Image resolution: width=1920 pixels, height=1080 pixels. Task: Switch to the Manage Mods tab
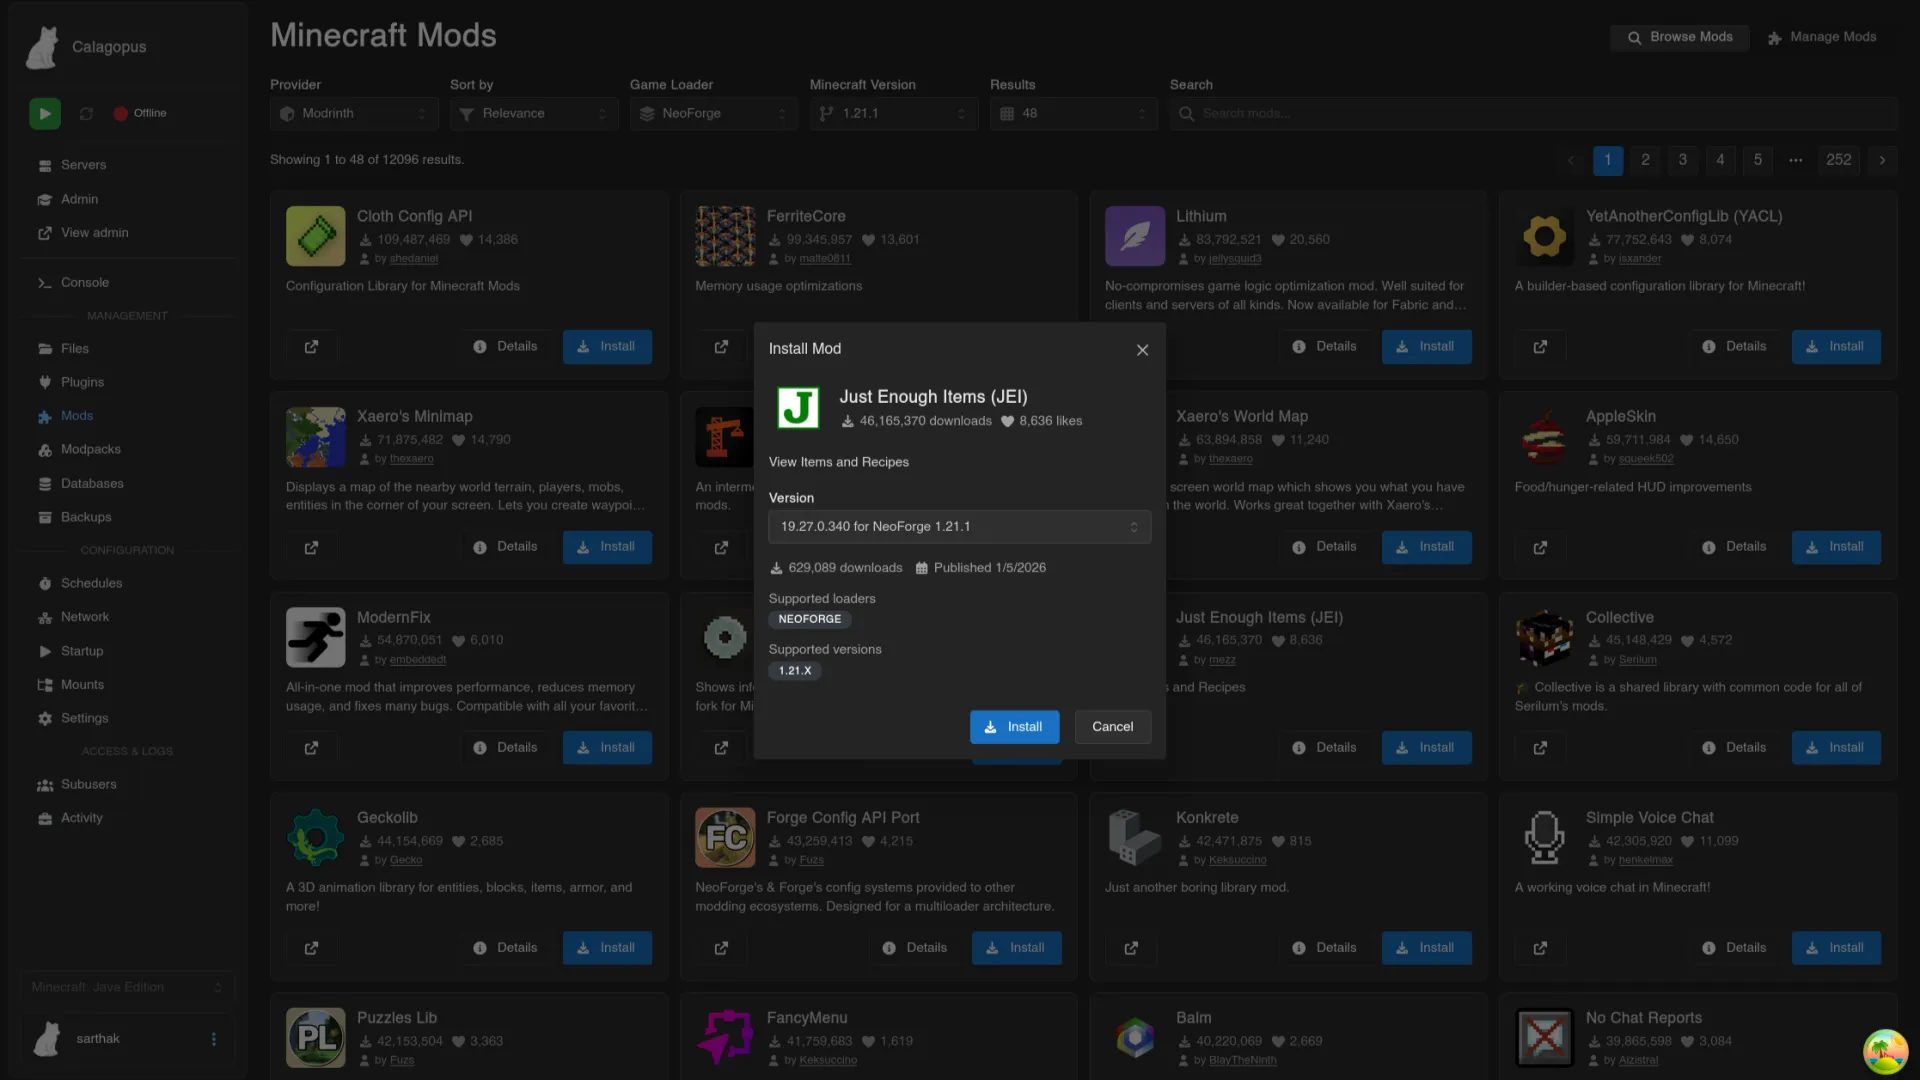coord(1822,37)
